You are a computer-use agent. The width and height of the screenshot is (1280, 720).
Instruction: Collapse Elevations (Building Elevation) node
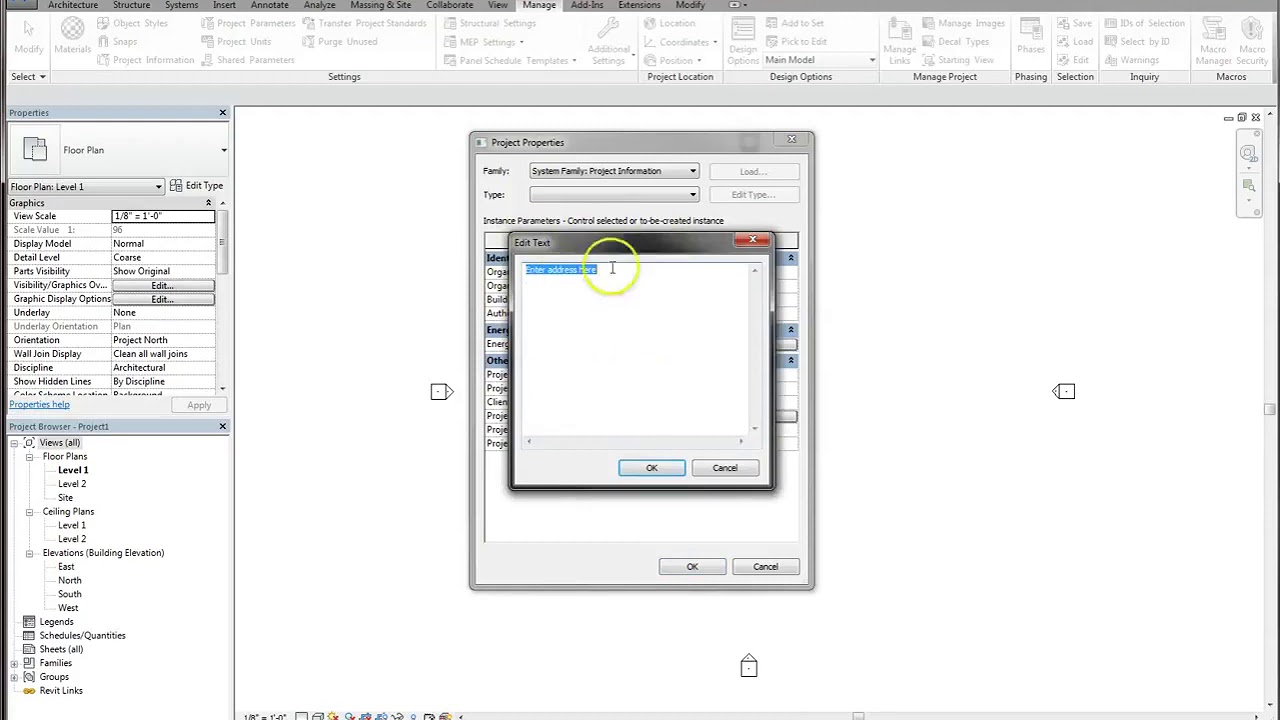(30, 553)
